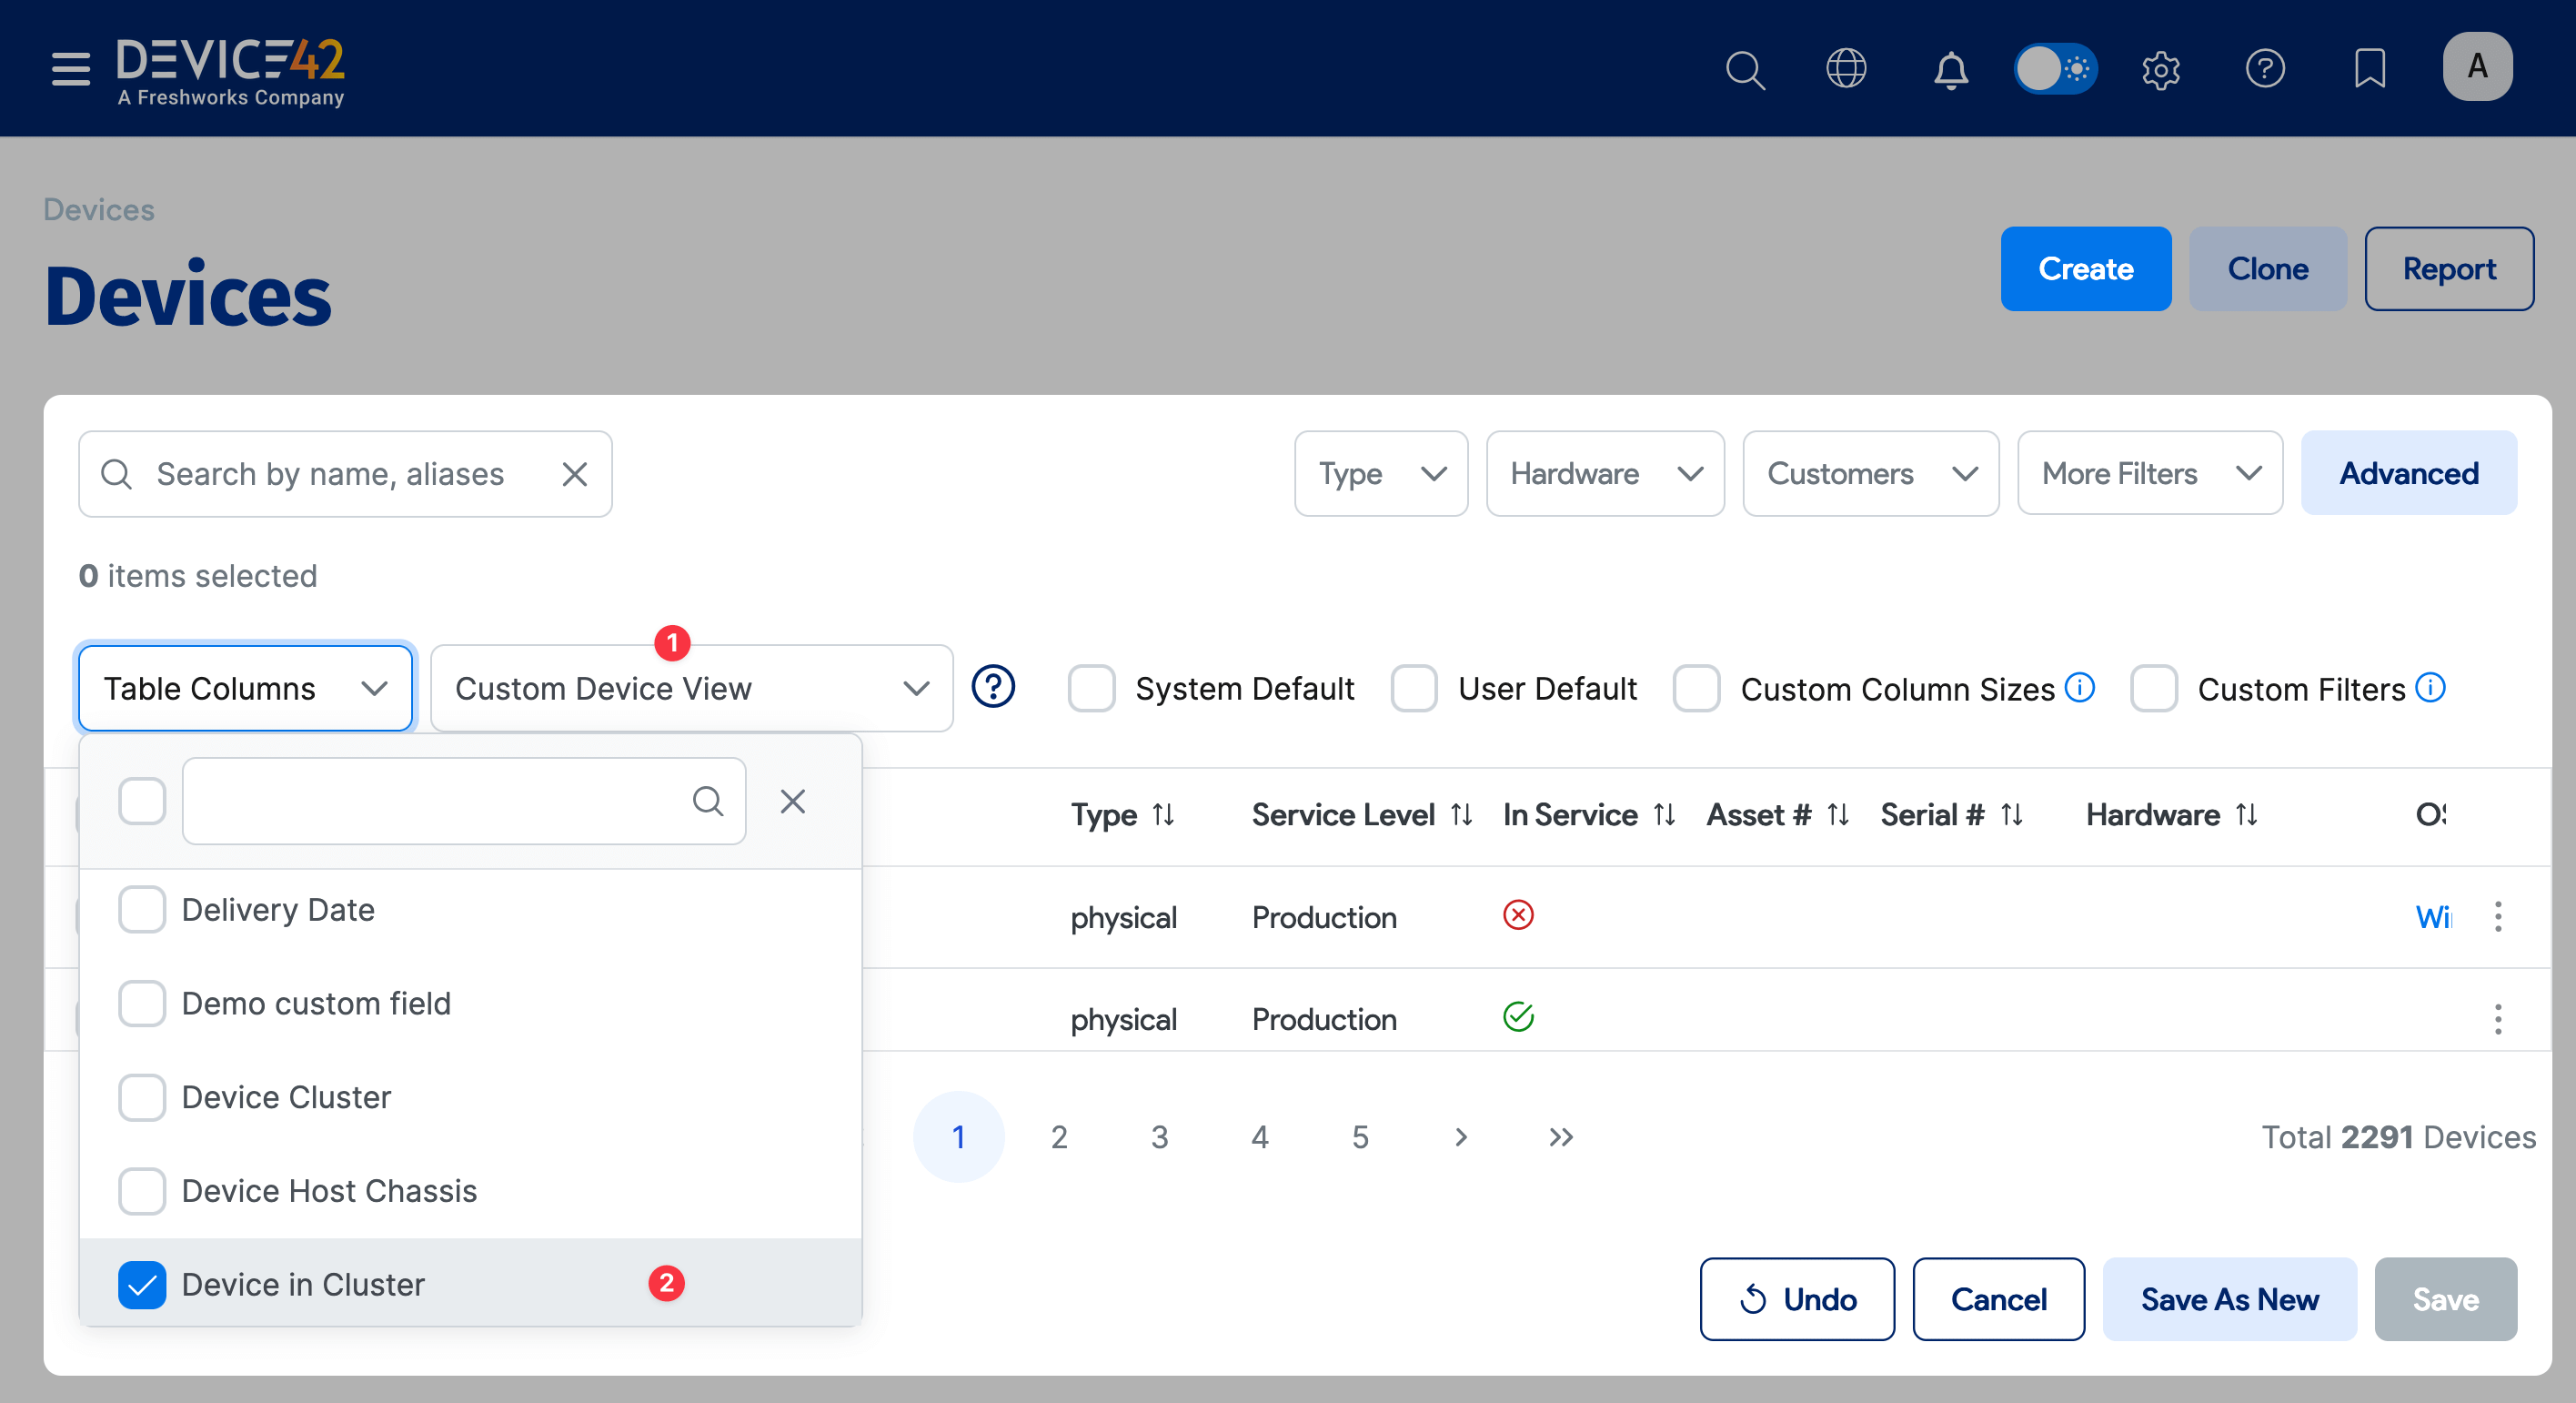Image resolution: width=2576 pixels, height=1403 pixels.
Task: Click Custom Column Sizes info icon
Action: (x=2080, y=687)
